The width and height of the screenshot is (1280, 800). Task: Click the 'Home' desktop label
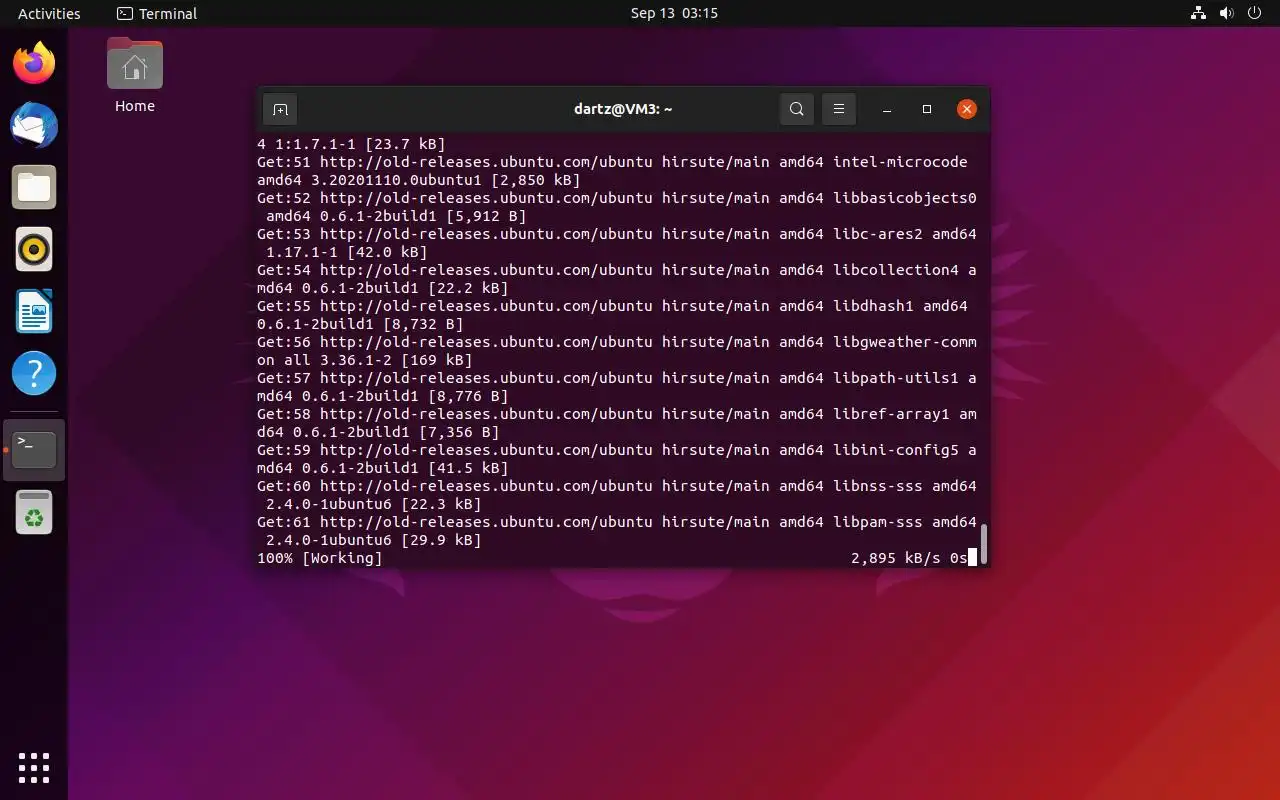(x=135, y=106)
